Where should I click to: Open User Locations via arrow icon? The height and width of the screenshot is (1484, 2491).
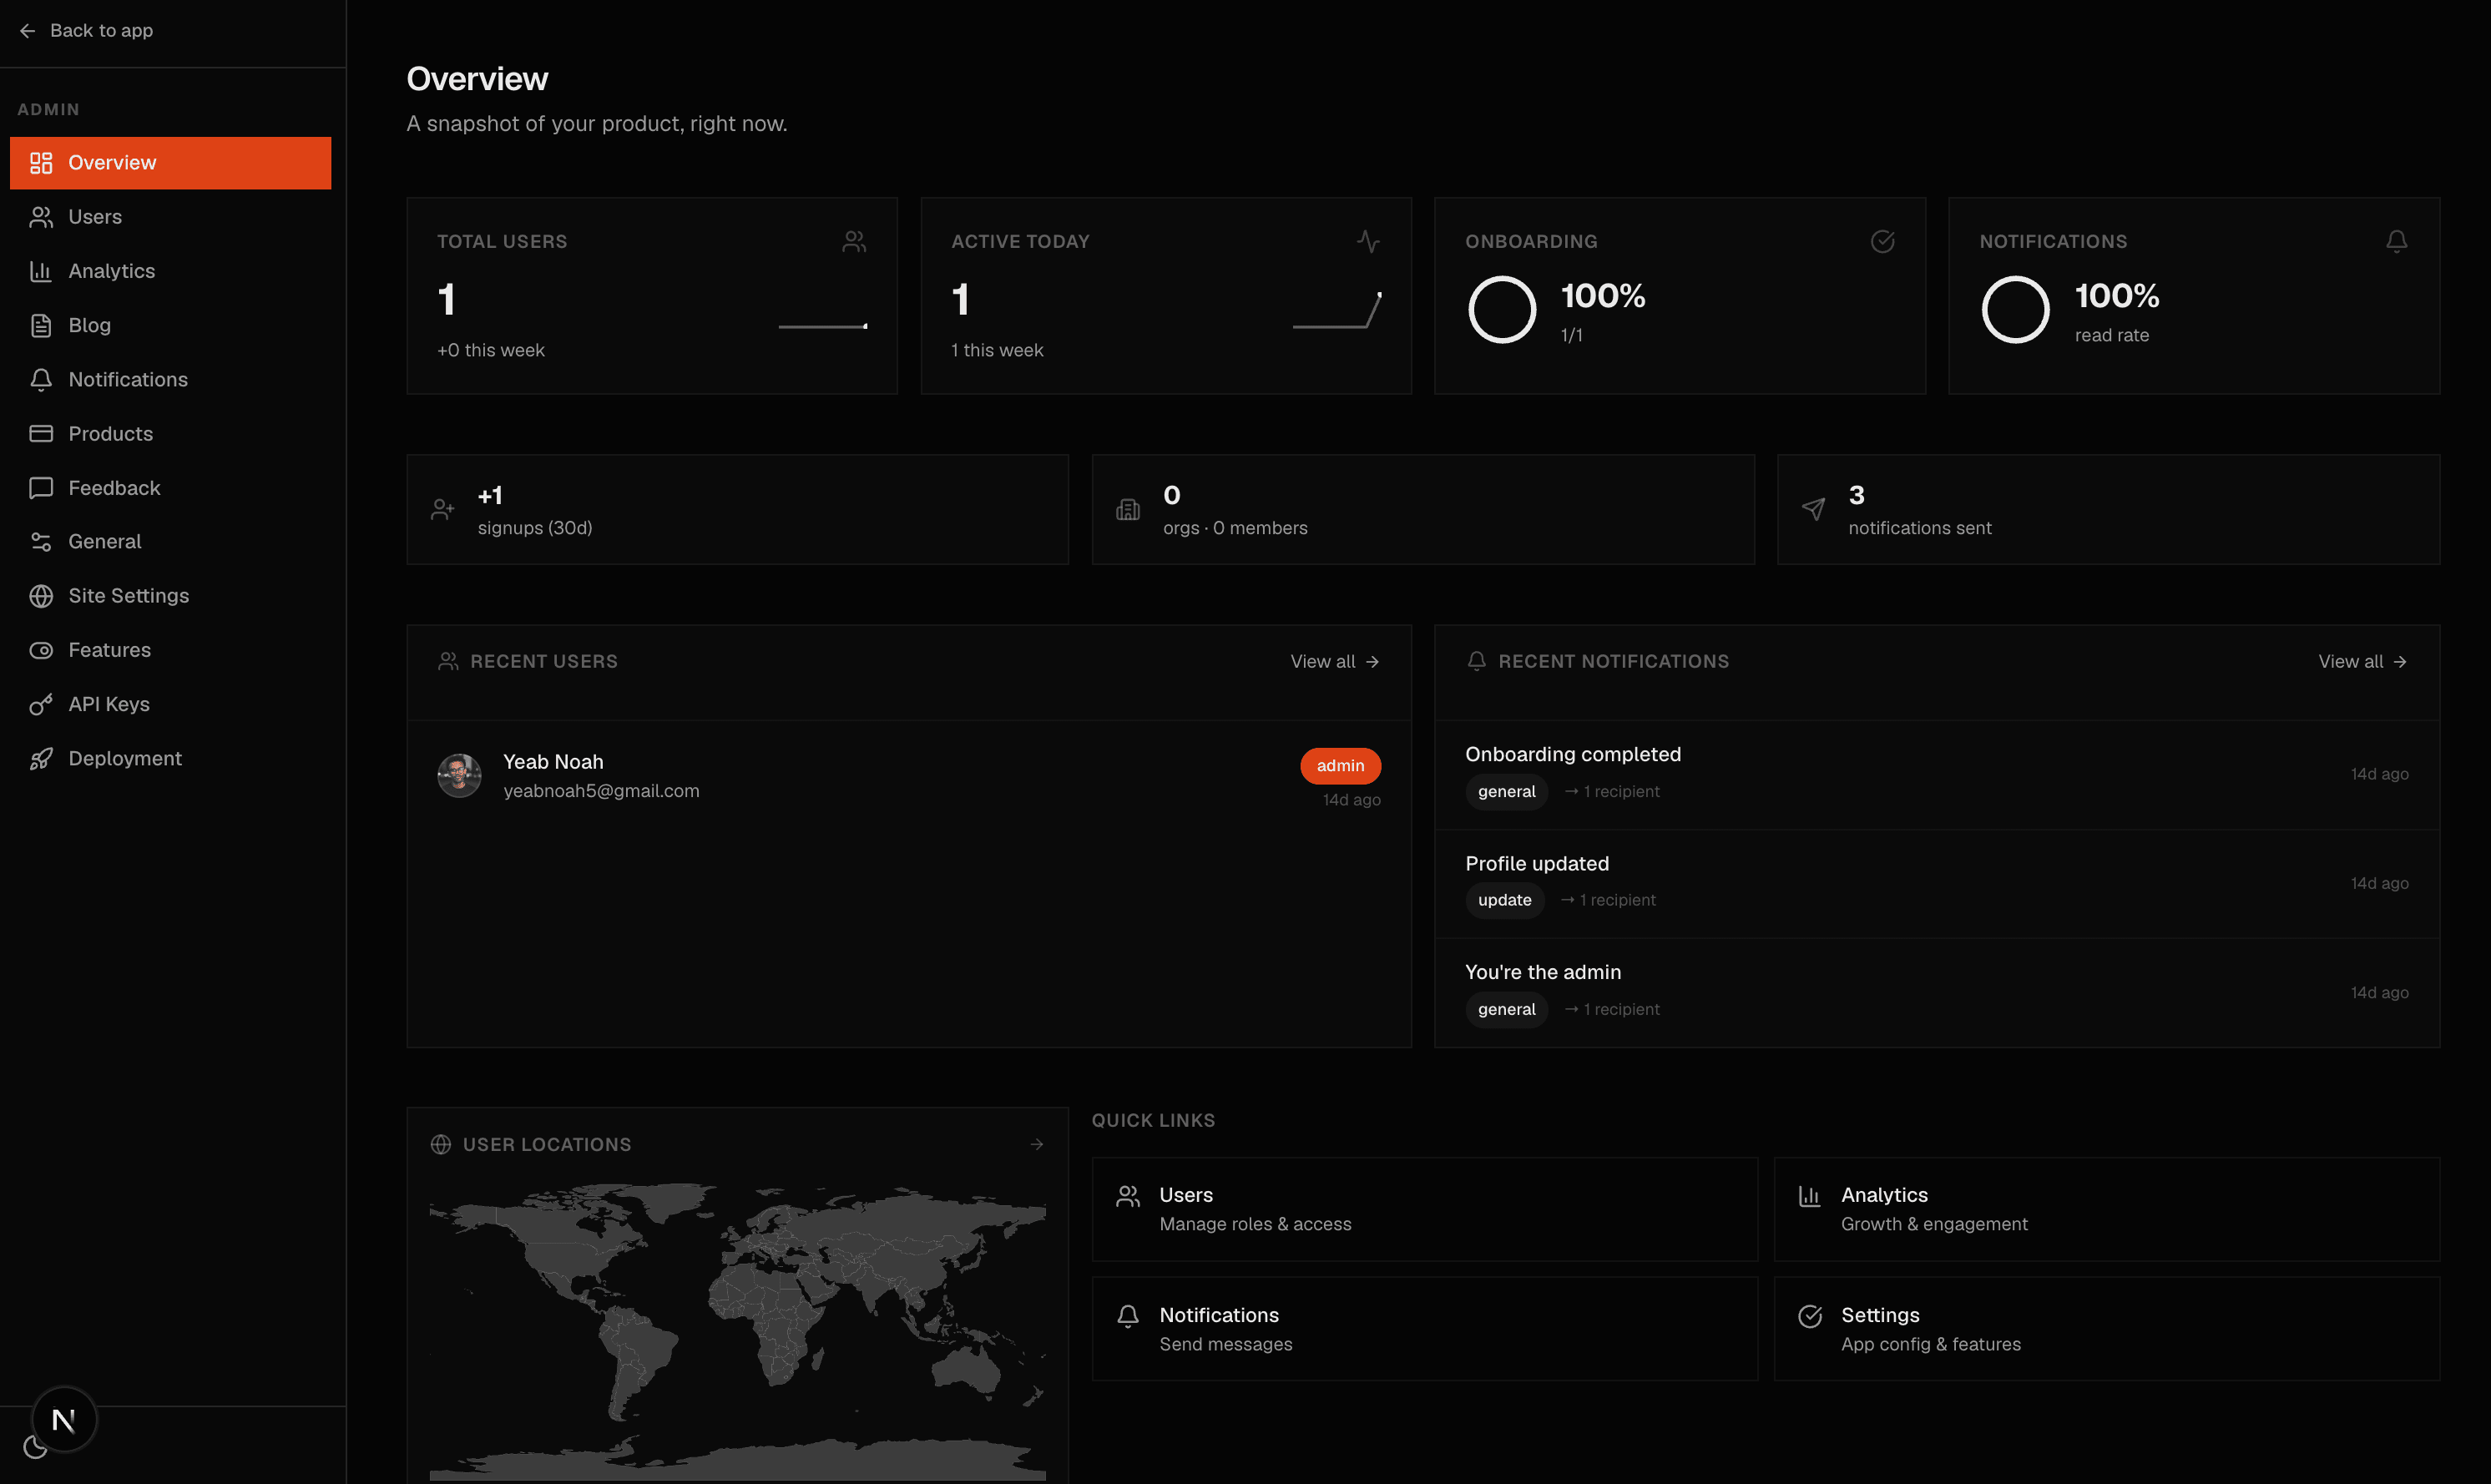(1037, 1144)
